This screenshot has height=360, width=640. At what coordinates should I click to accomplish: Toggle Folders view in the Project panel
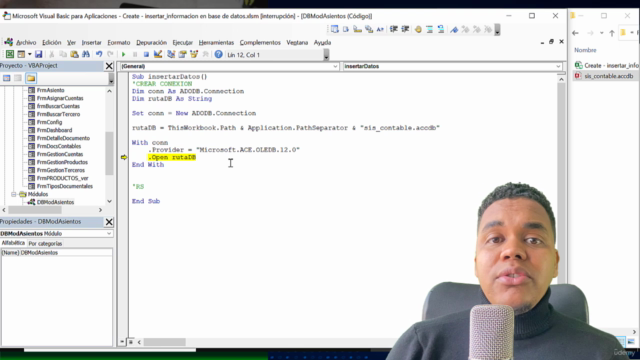pos(31,78)
